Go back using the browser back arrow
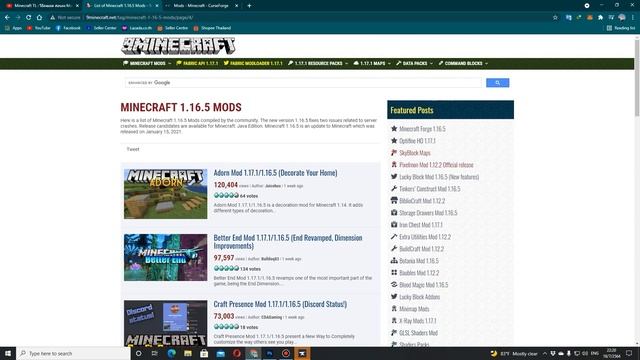Viewport: 640px width, 360px height. [7, 18]
